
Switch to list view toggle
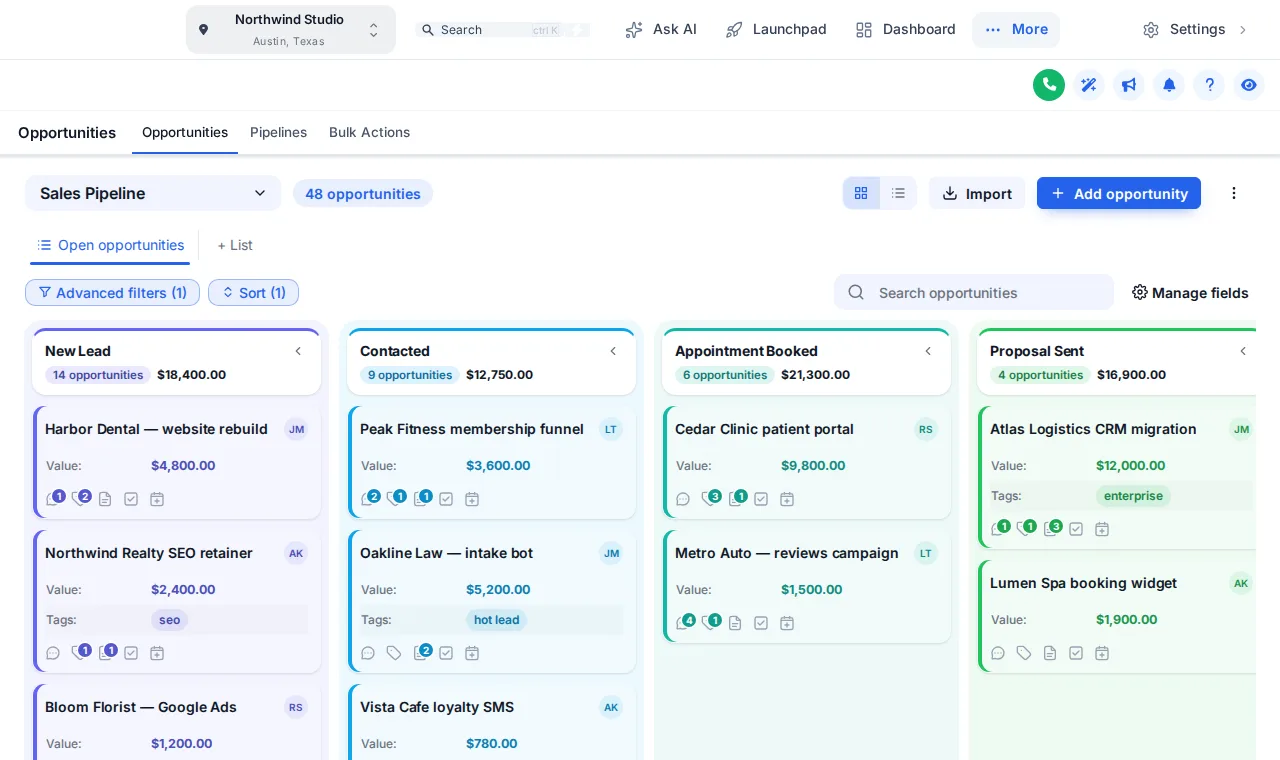click(898, 193)
